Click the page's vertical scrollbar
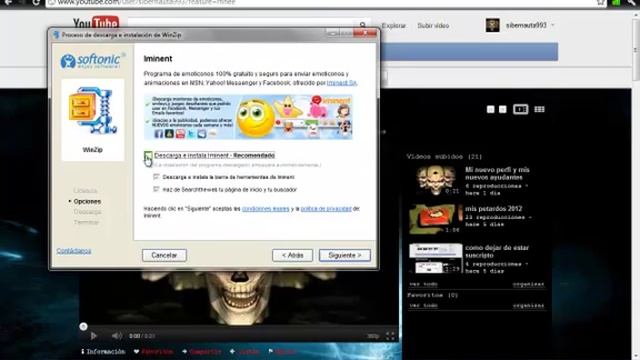Screen dimensions: 640x360 point(636,49)
